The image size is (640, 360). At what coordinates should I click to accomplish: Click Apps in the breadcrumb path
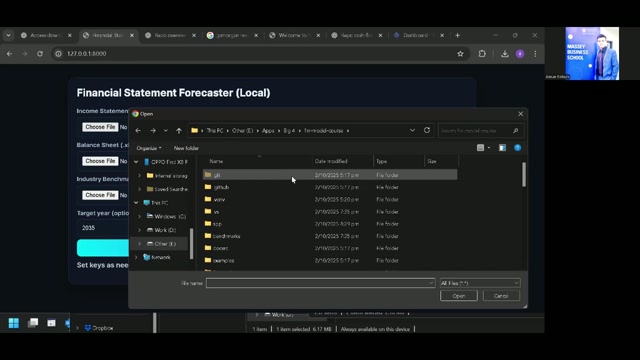pos(268,131)
